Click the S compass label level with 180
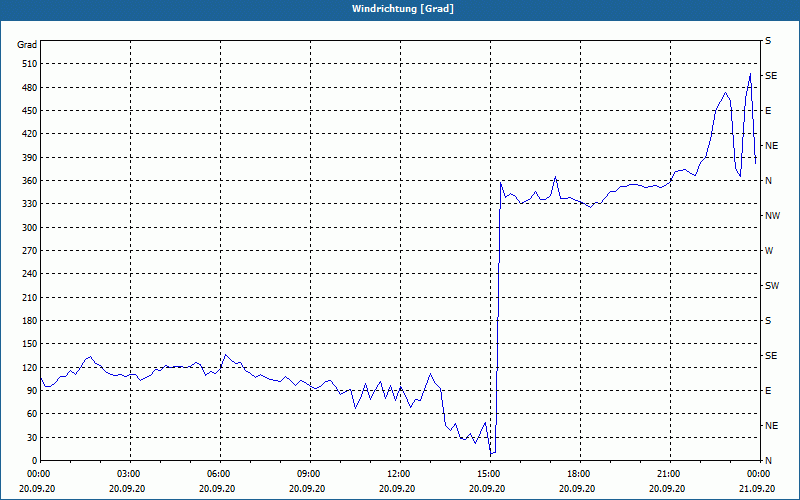This screenshot has width=800, height=500. pos(768,320)
